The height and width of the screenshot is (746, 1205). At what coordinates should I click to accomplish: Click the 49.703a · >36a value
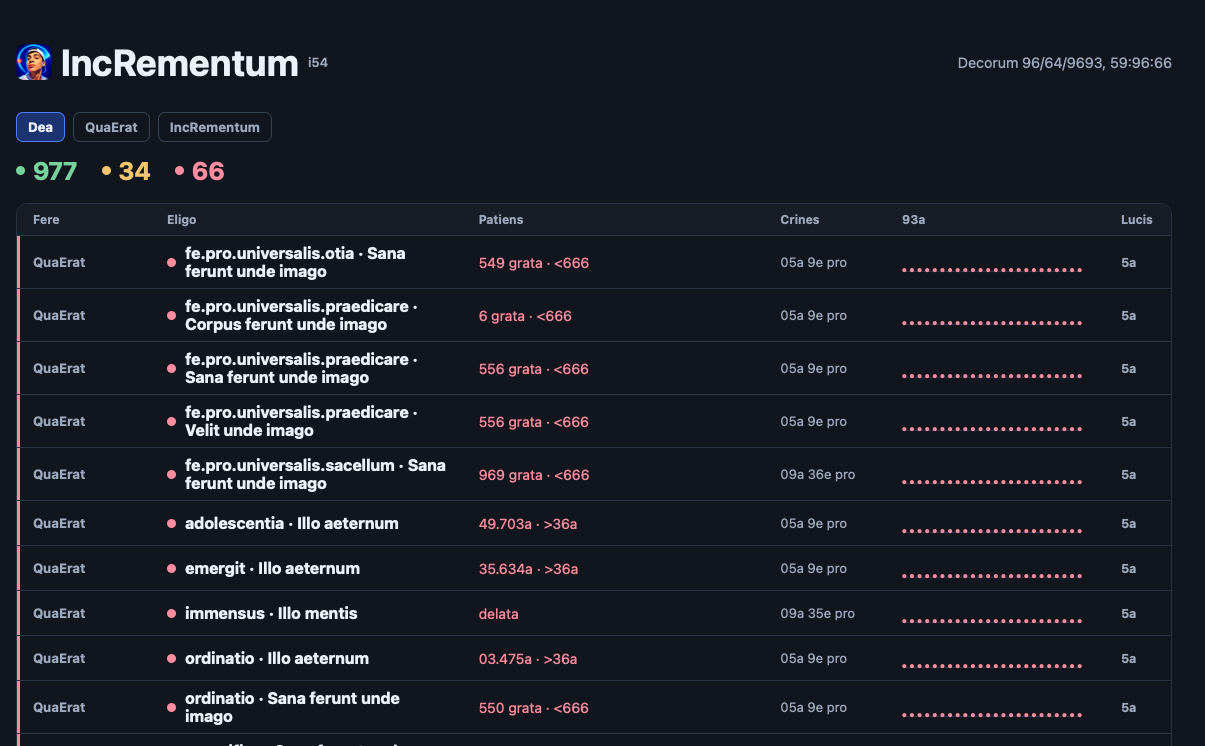point(528,524)
